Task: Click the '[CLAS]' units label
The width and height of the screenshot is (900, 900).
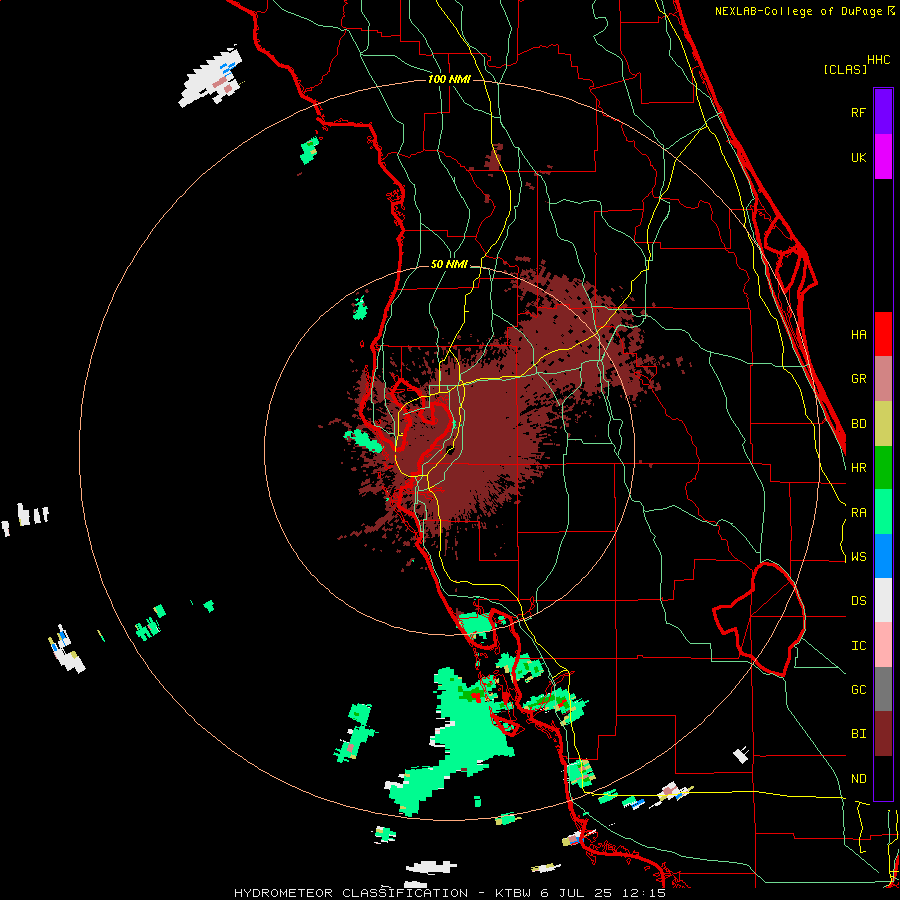Action: point(845,69)
